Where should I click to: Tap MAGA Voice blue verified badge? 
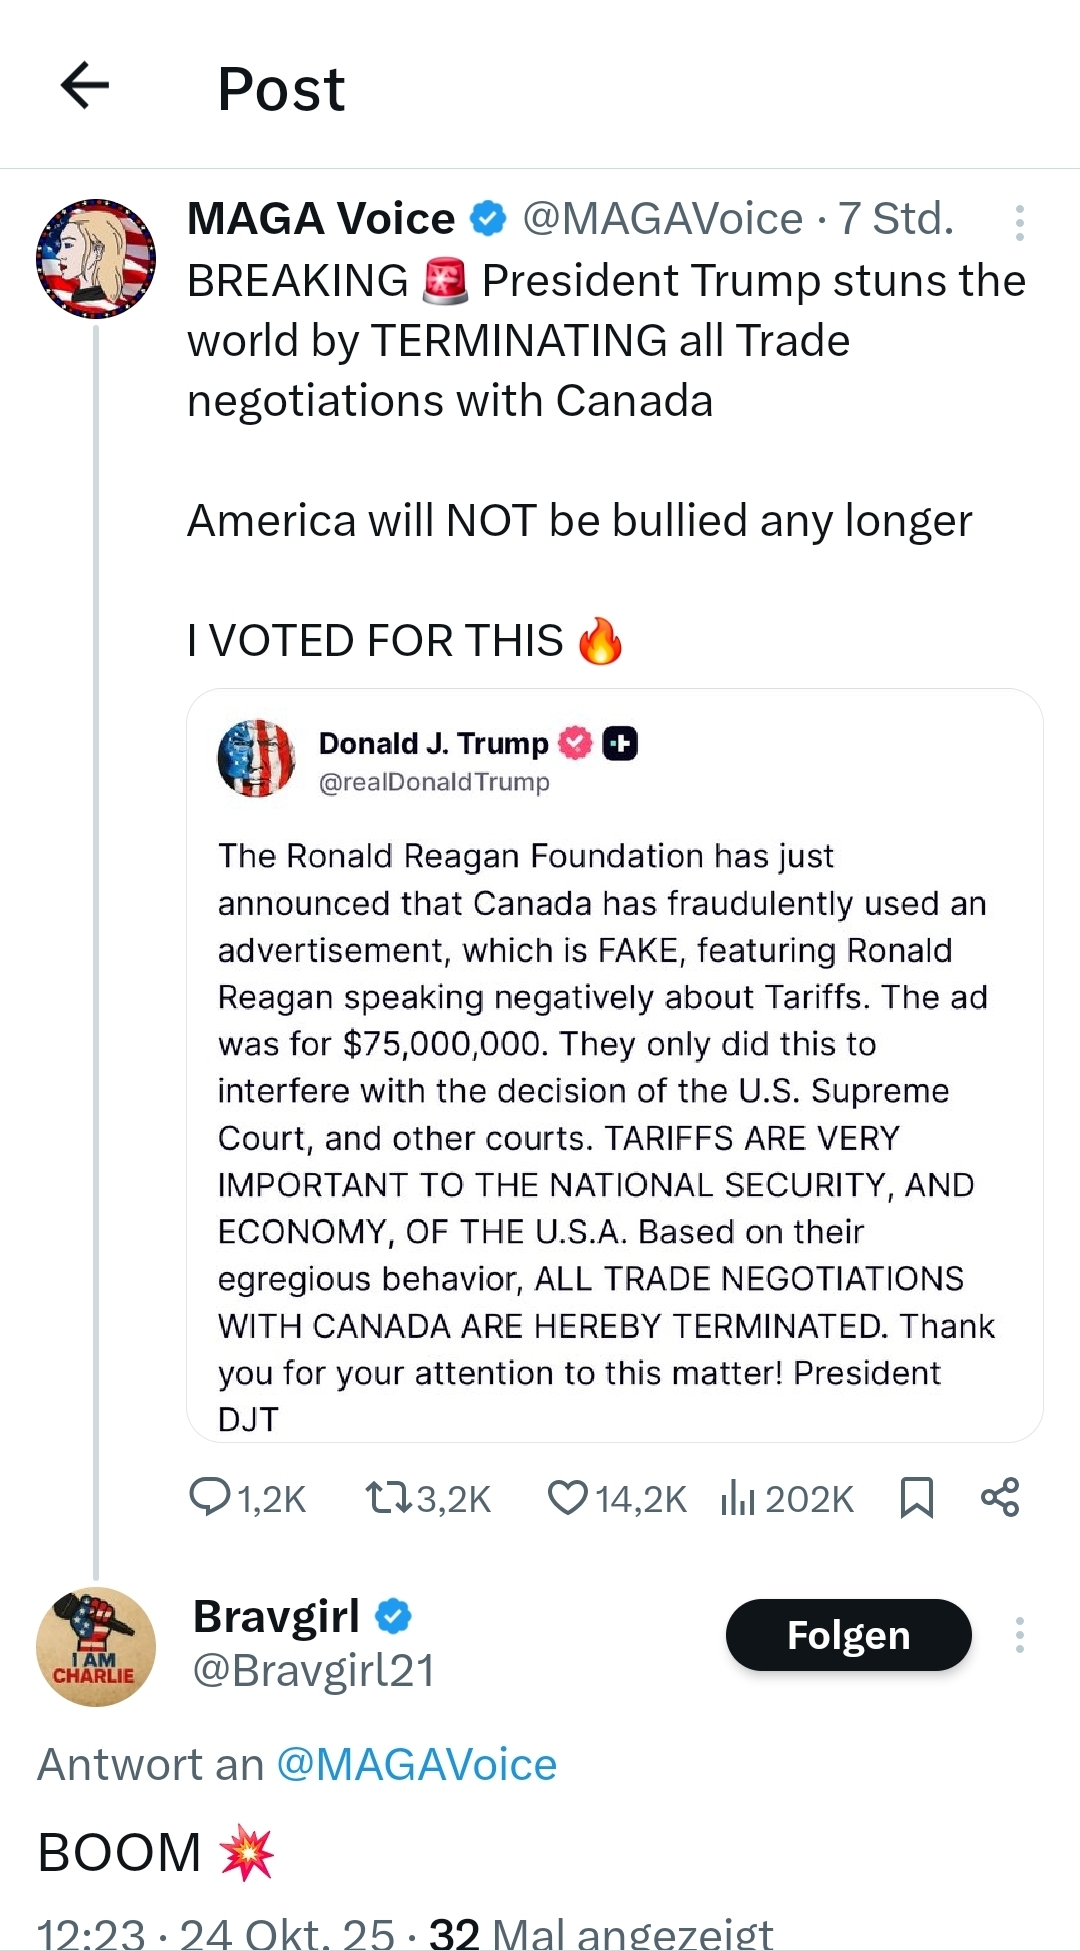tap(488, 219)
